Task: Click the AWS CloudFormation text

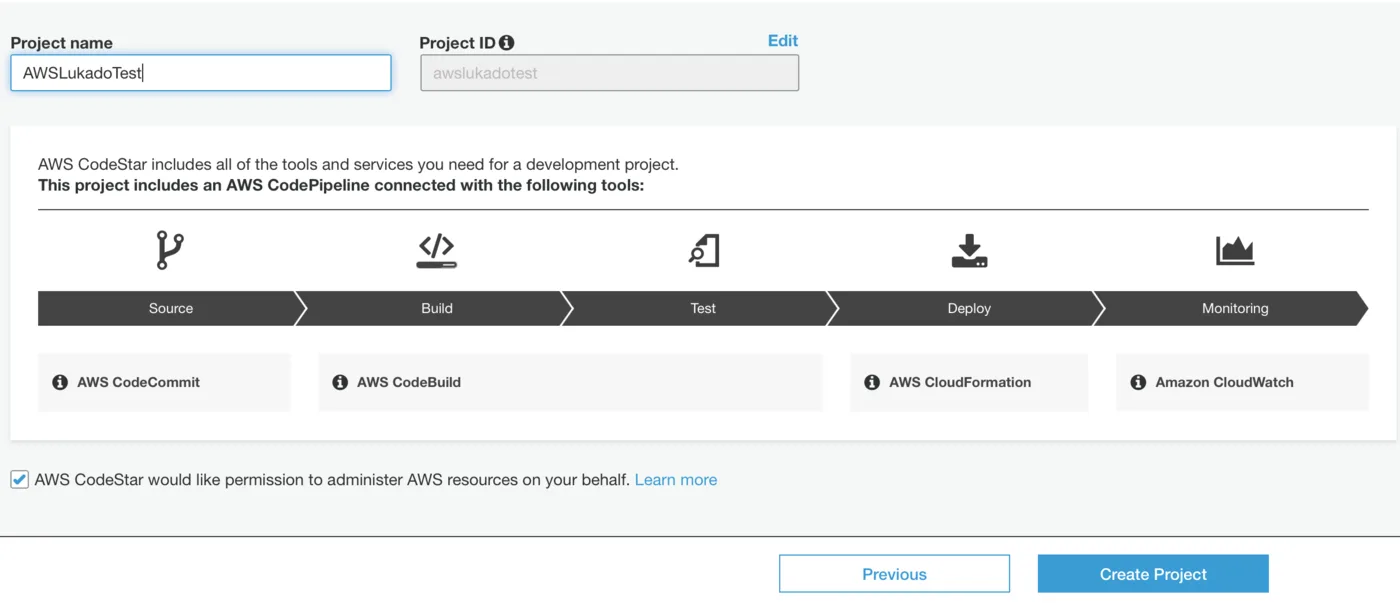Action: [x=960, y=382]
